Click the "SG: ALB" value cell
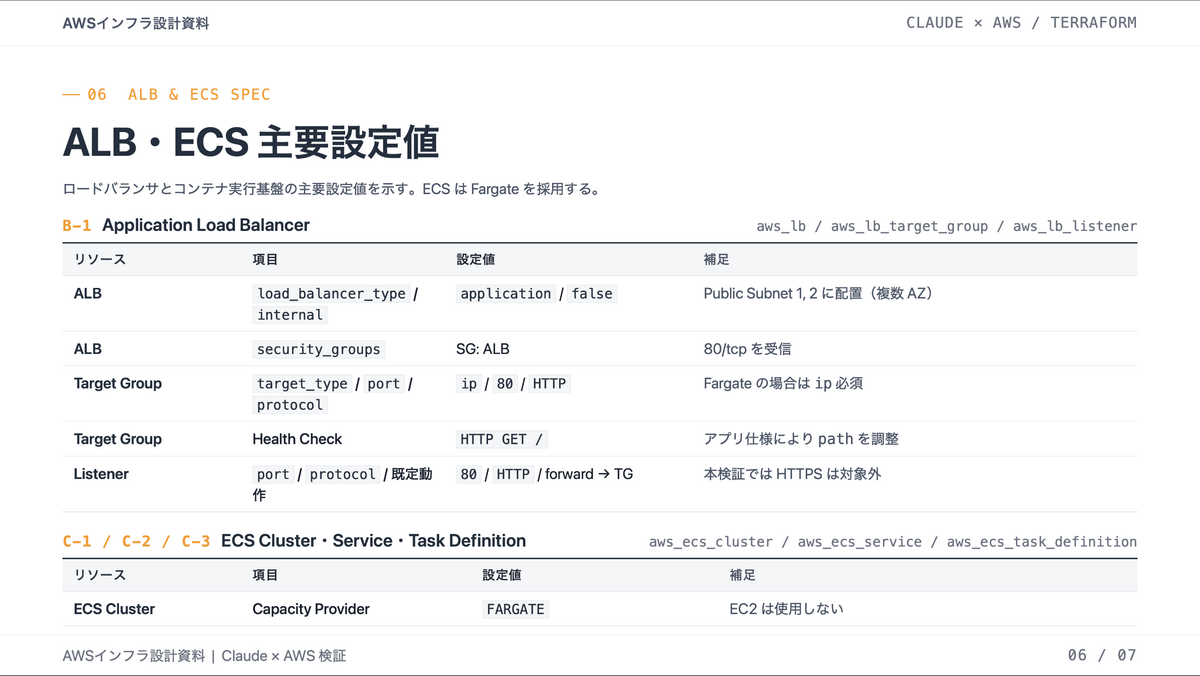The image size is (1200, 676). pos(483,349)
